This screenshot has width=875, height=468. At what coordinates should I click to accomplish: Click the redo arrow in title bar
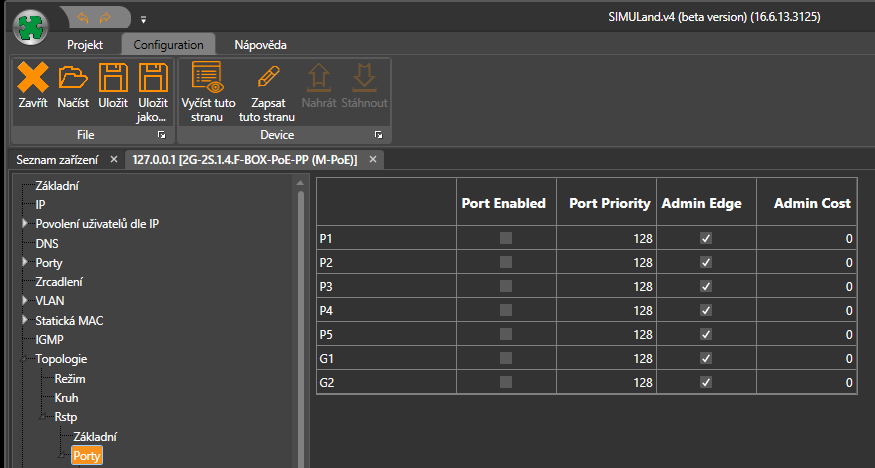[105, 18]
